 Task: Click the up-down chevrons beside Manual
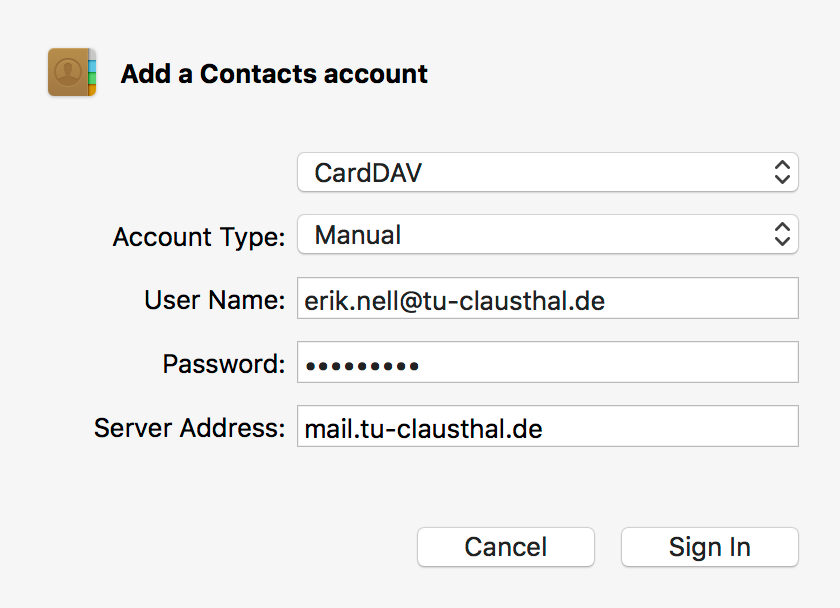(x=782, y=235)
